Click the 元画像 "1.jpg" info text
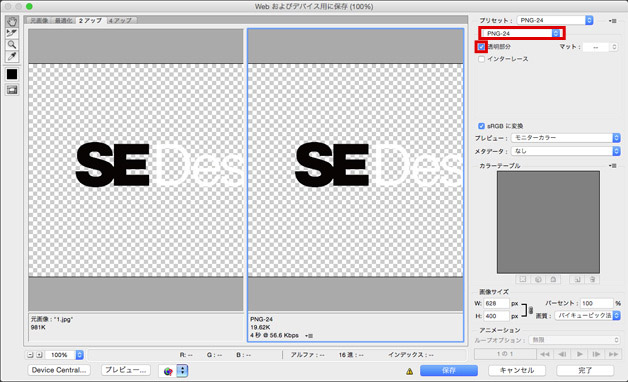This screenshot has height=382, width=628. (52, 319)
